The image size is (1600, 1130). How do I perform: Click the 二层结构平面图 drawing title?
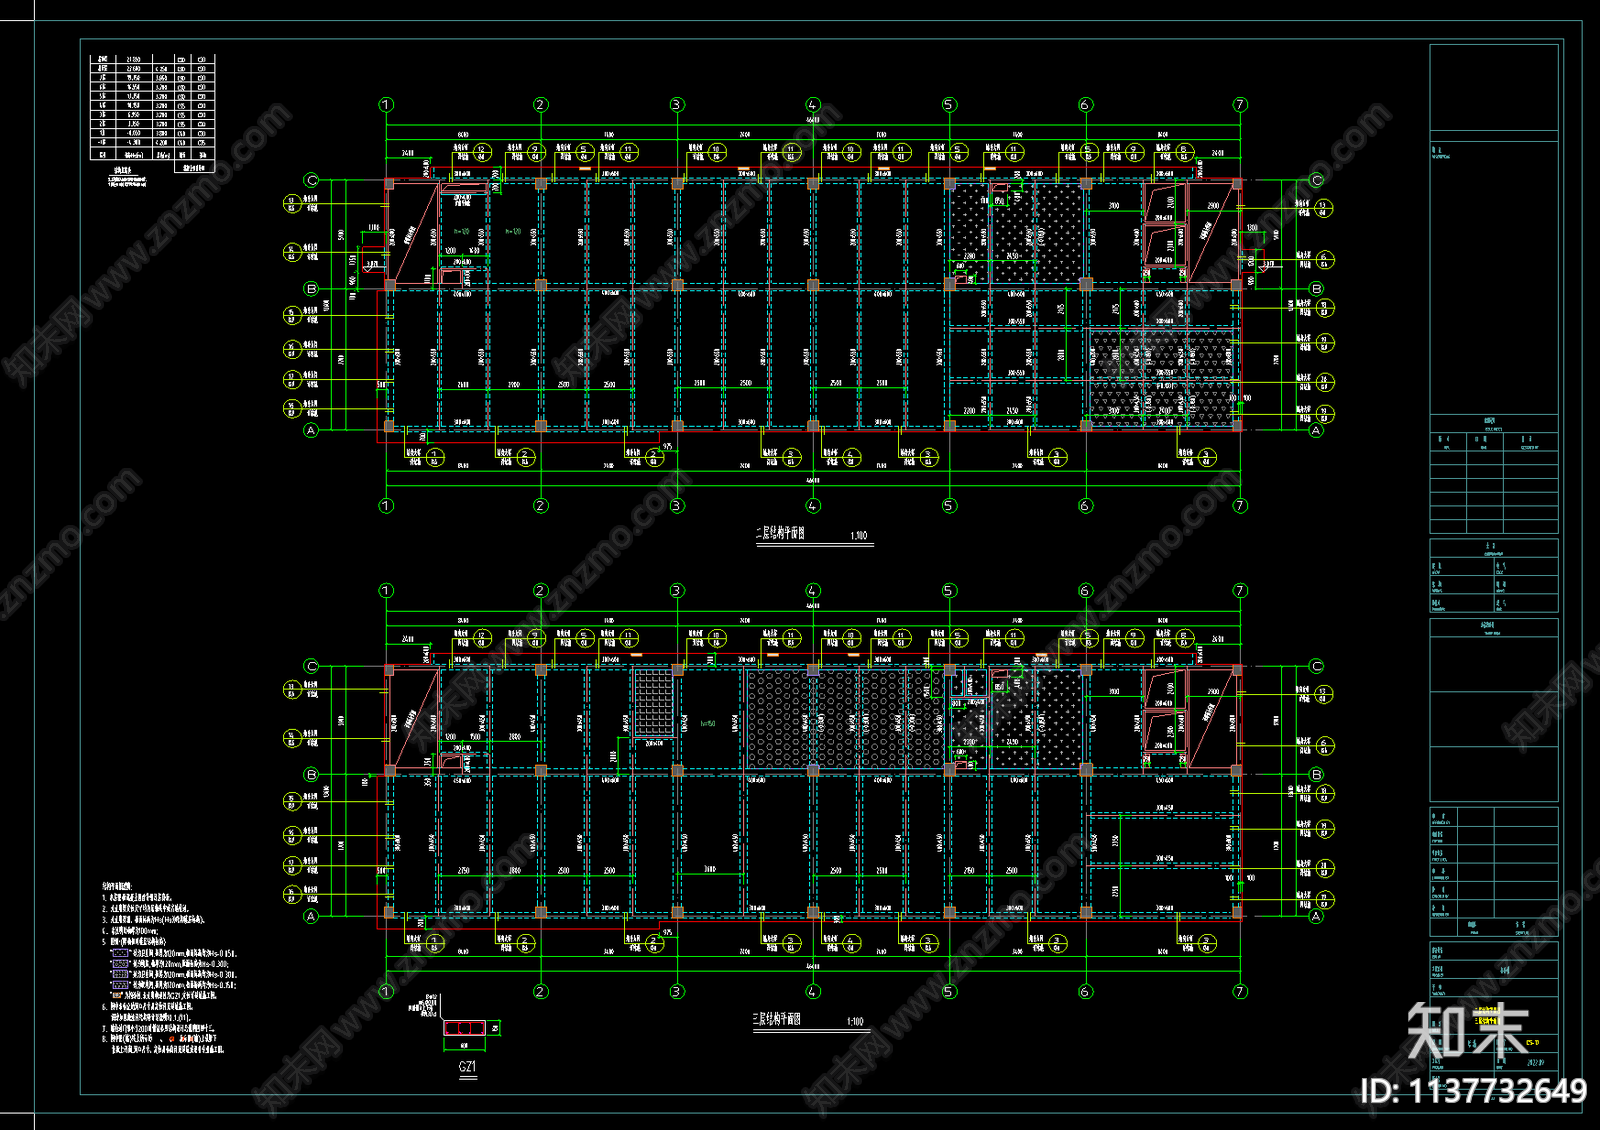click(780, 534)
